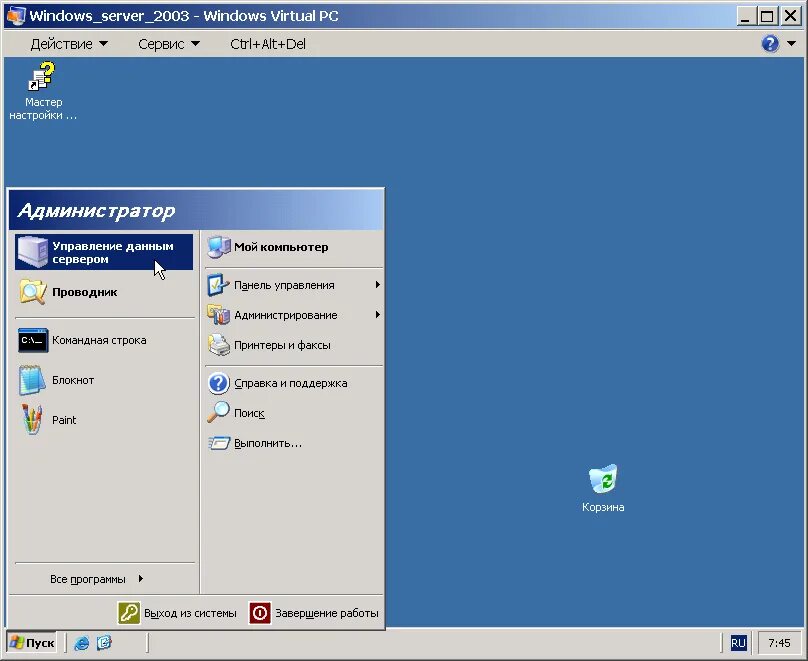
Task: Click the Пуск start button
Action: (x=32, y=642)
